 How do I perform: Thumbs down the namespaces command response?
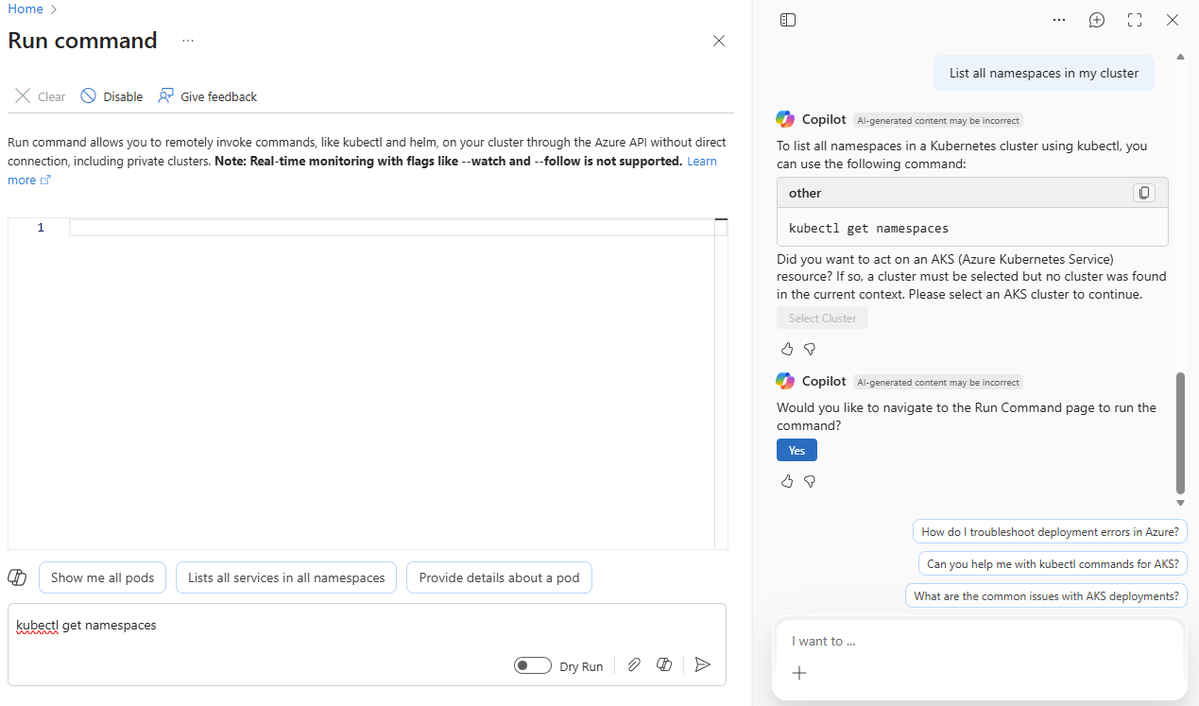(810, 349)
